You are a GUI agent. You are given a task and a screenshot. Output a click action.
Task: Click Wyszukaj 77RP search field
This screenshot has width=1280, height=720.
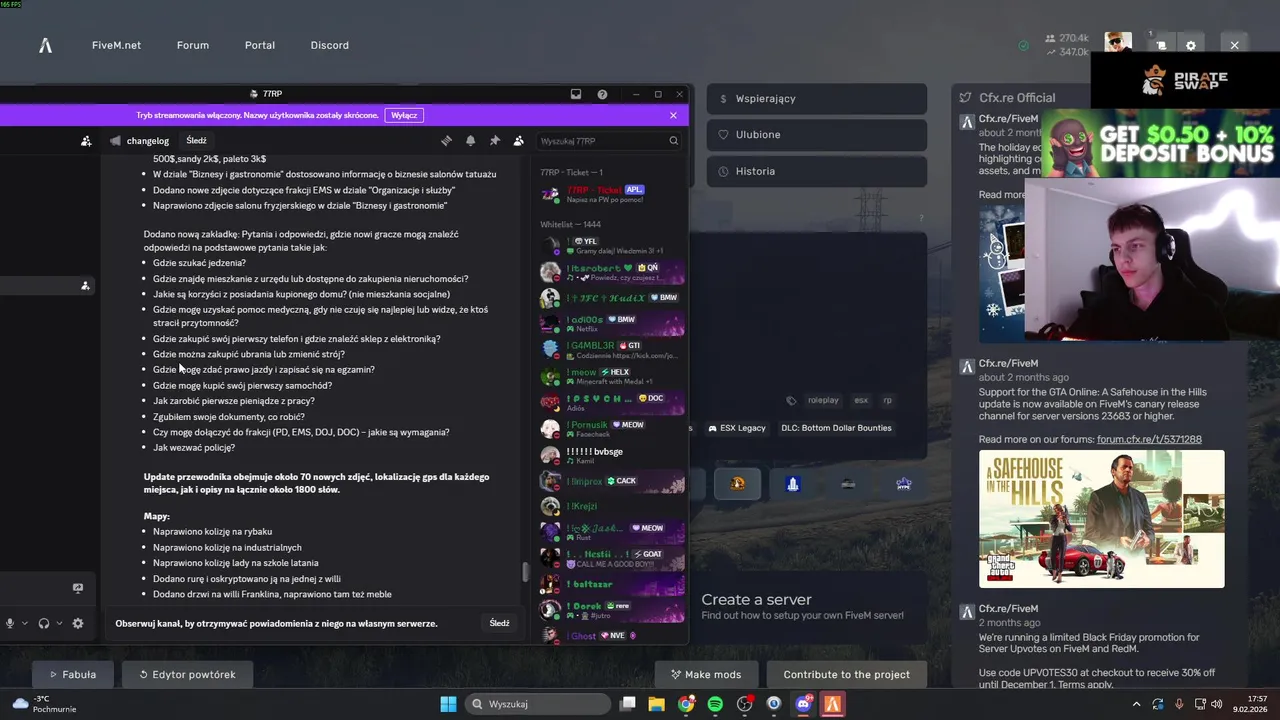coord(609,141)
